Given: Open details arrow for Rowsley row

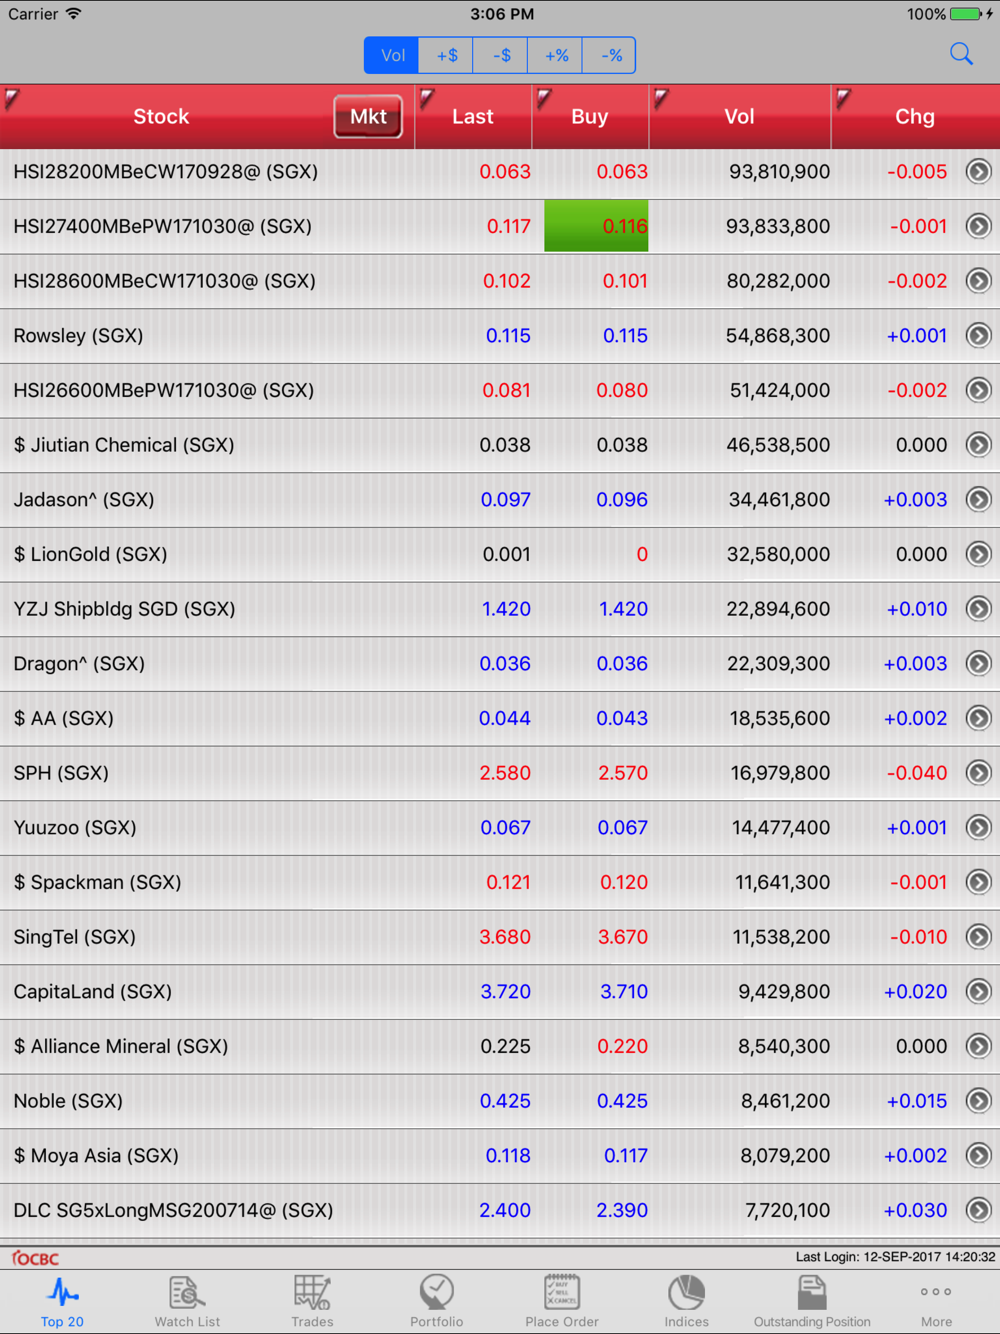Looking at the screenshot, I should [978, 336].
